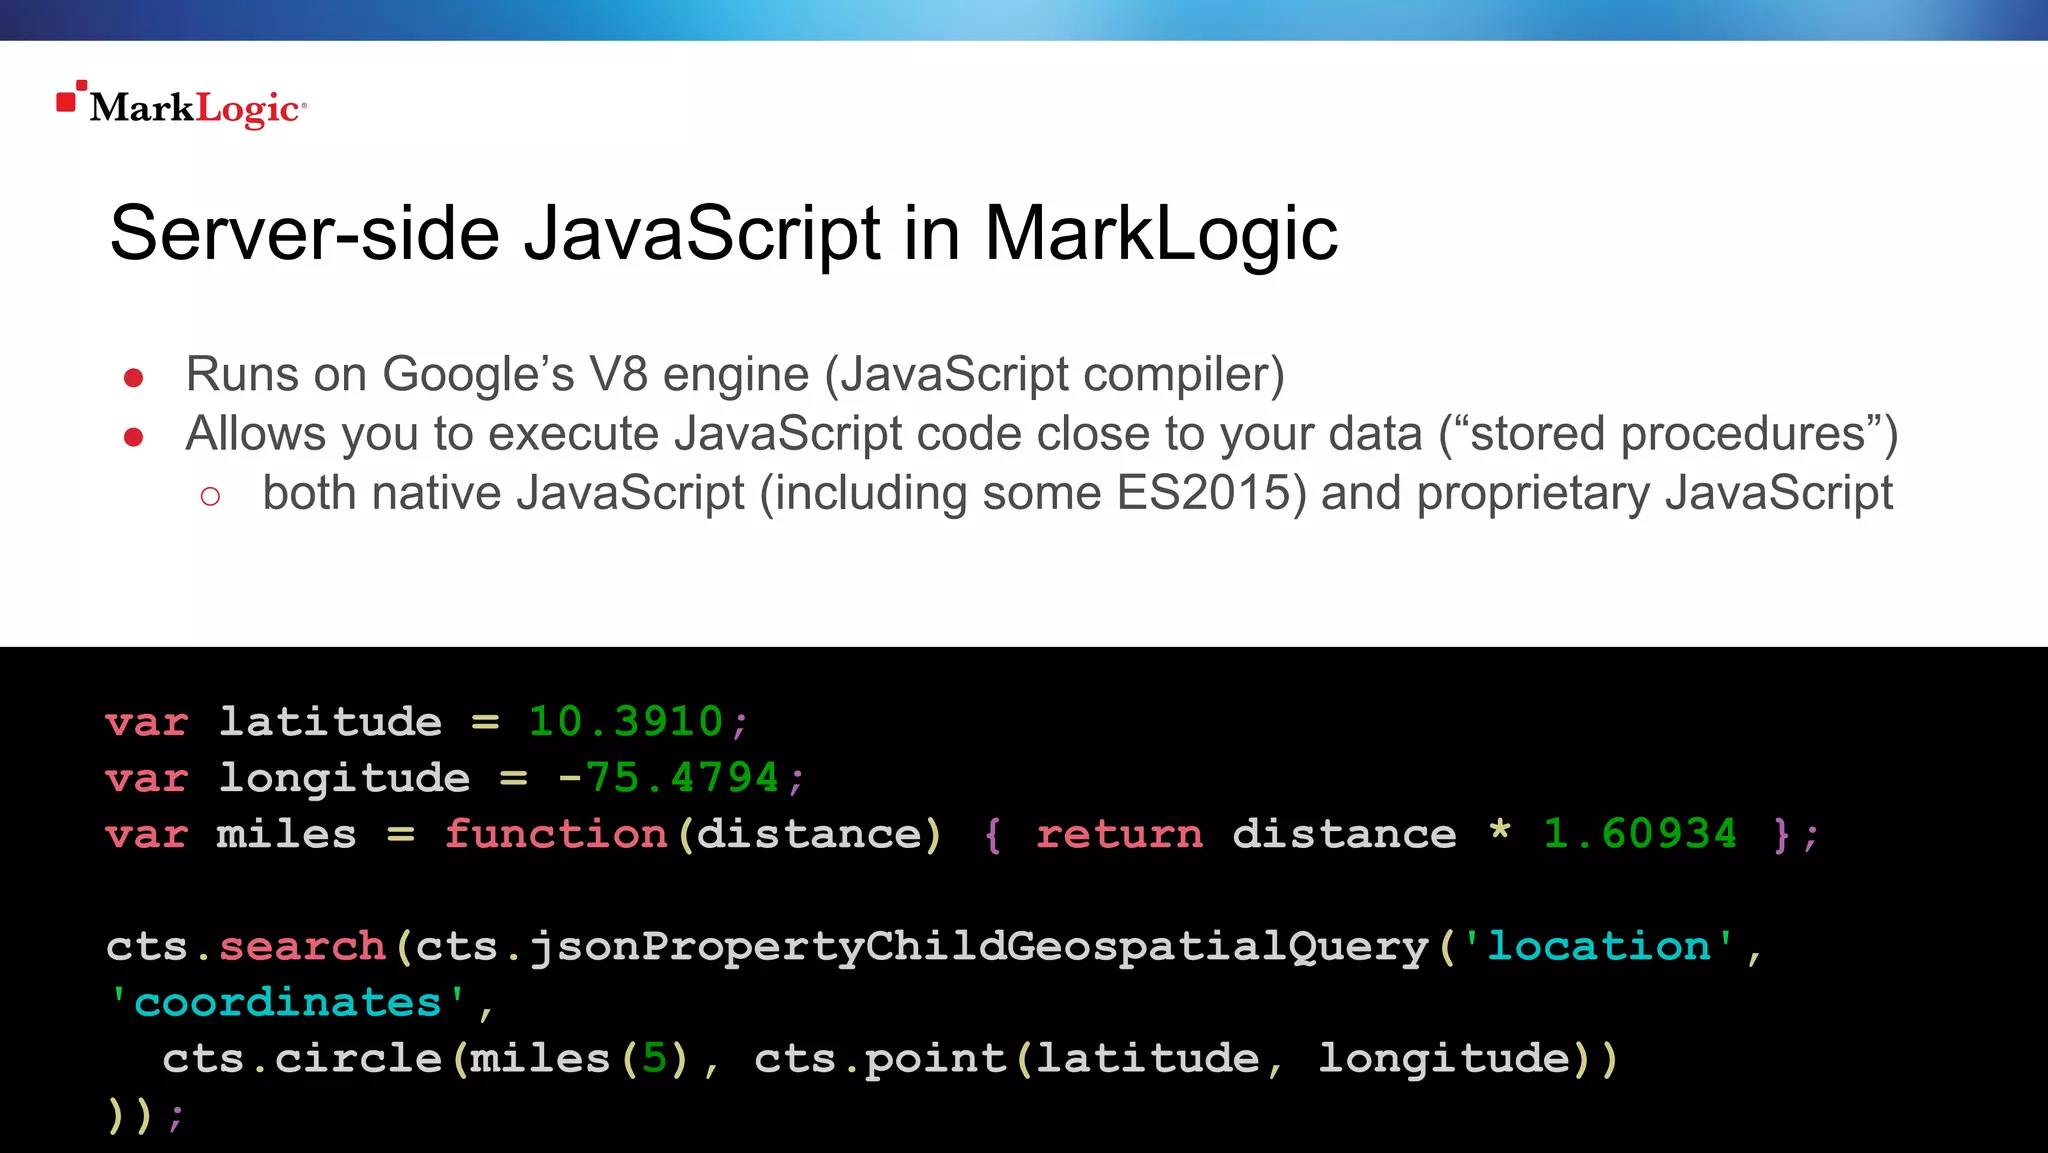Click the 1.60934 conversion constant
The width and height of the screenshot is (2048, 1153).
(1640, 834)
